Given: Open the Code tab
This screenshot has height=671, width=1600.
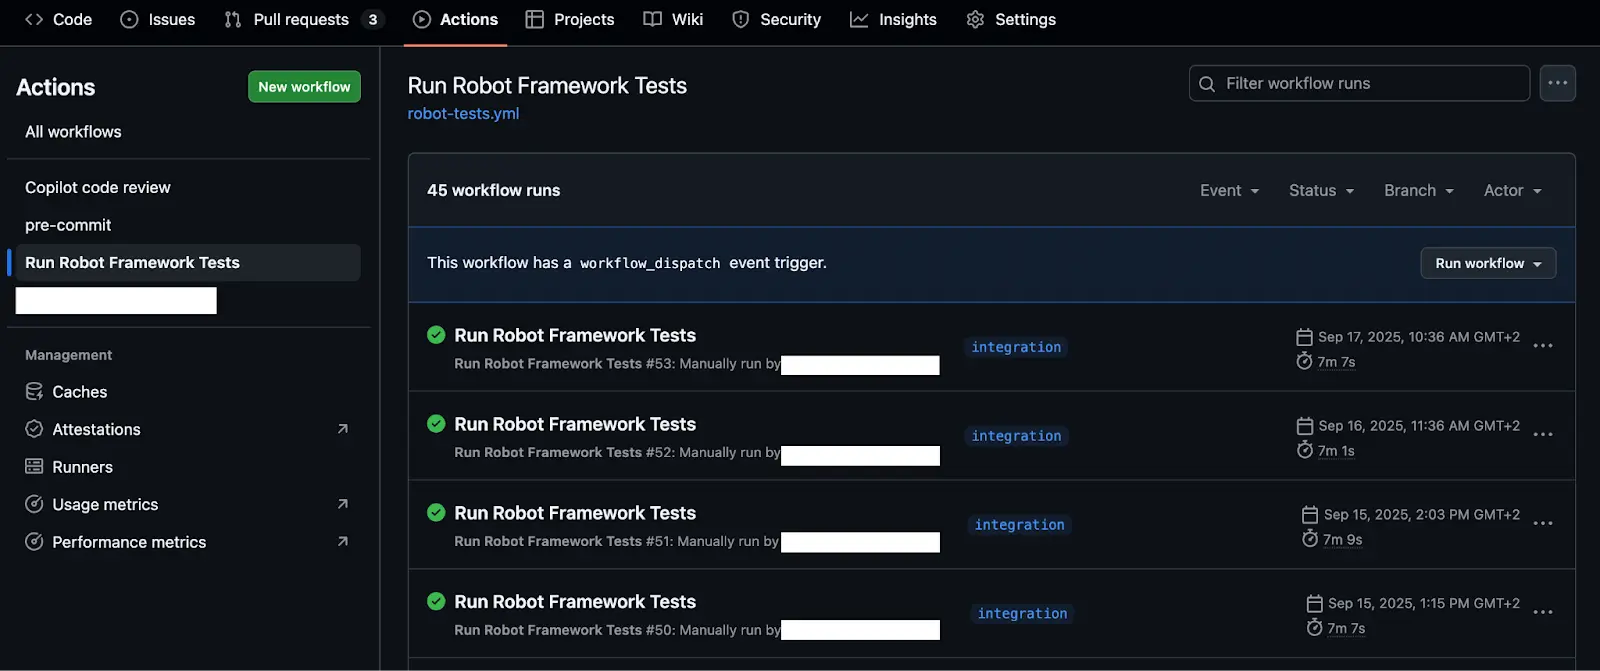Looking at the screenshot, I should [x=58, y=19].
